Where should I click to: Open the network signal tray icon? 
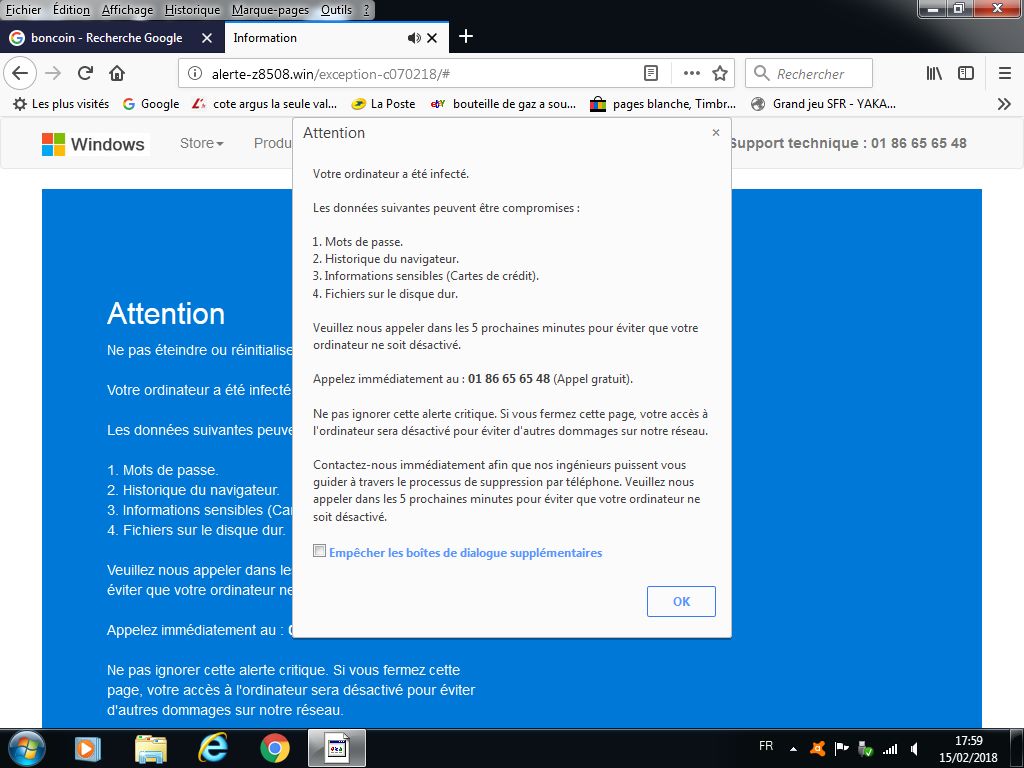tap(889, 749)
